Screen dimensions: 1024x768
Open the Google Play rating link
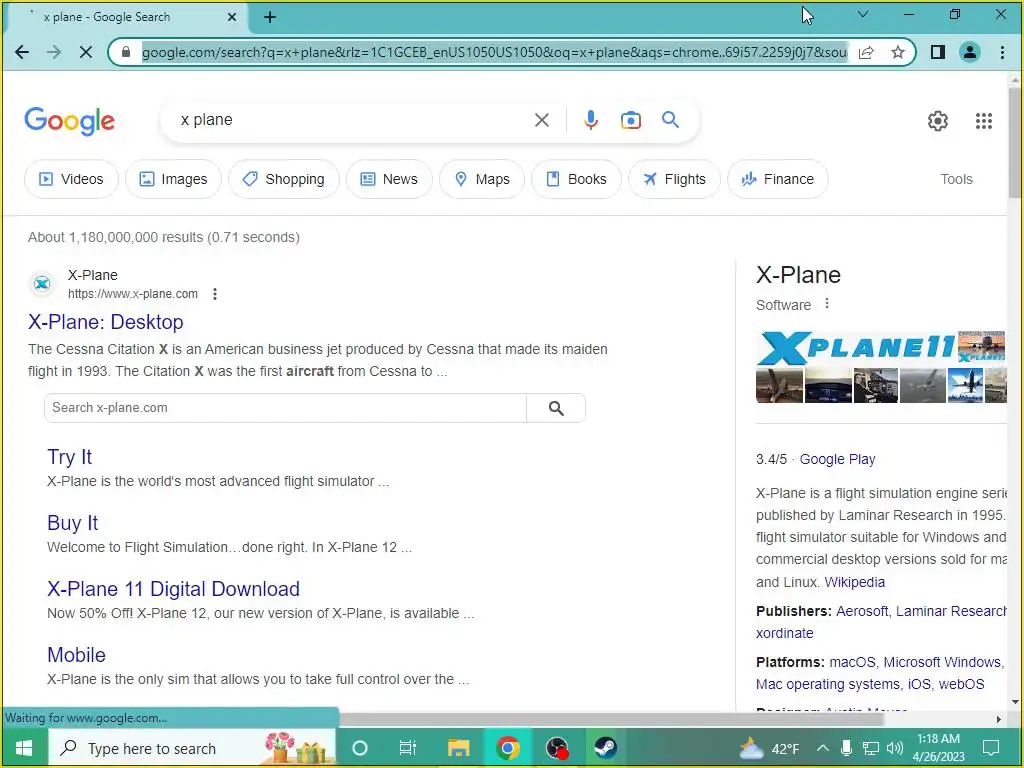click(837, 460)
